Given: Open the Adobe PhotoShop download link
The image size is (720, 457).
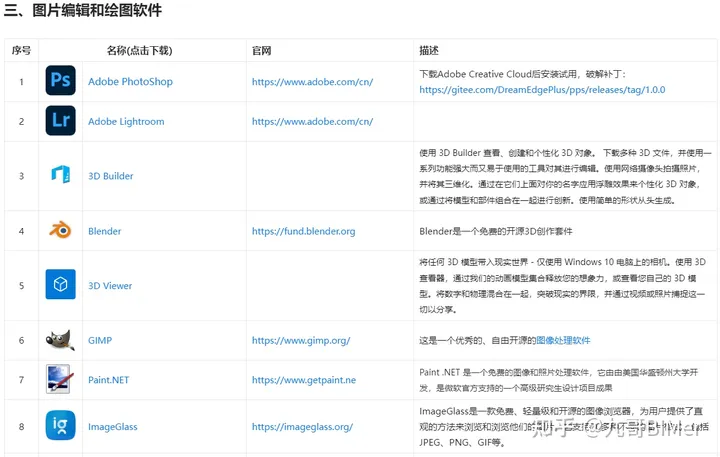Looking at the screenshot, I should click(x=130, y=82).
